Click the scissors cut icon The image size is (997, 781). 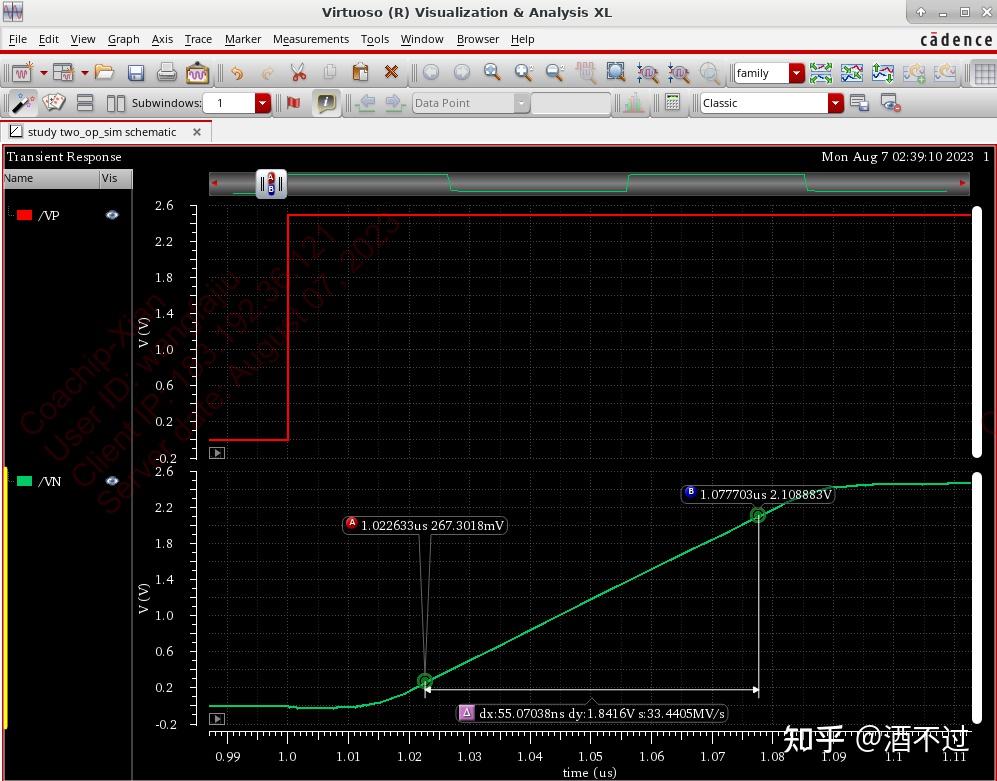pyautogui.click(x=298, y=73)
